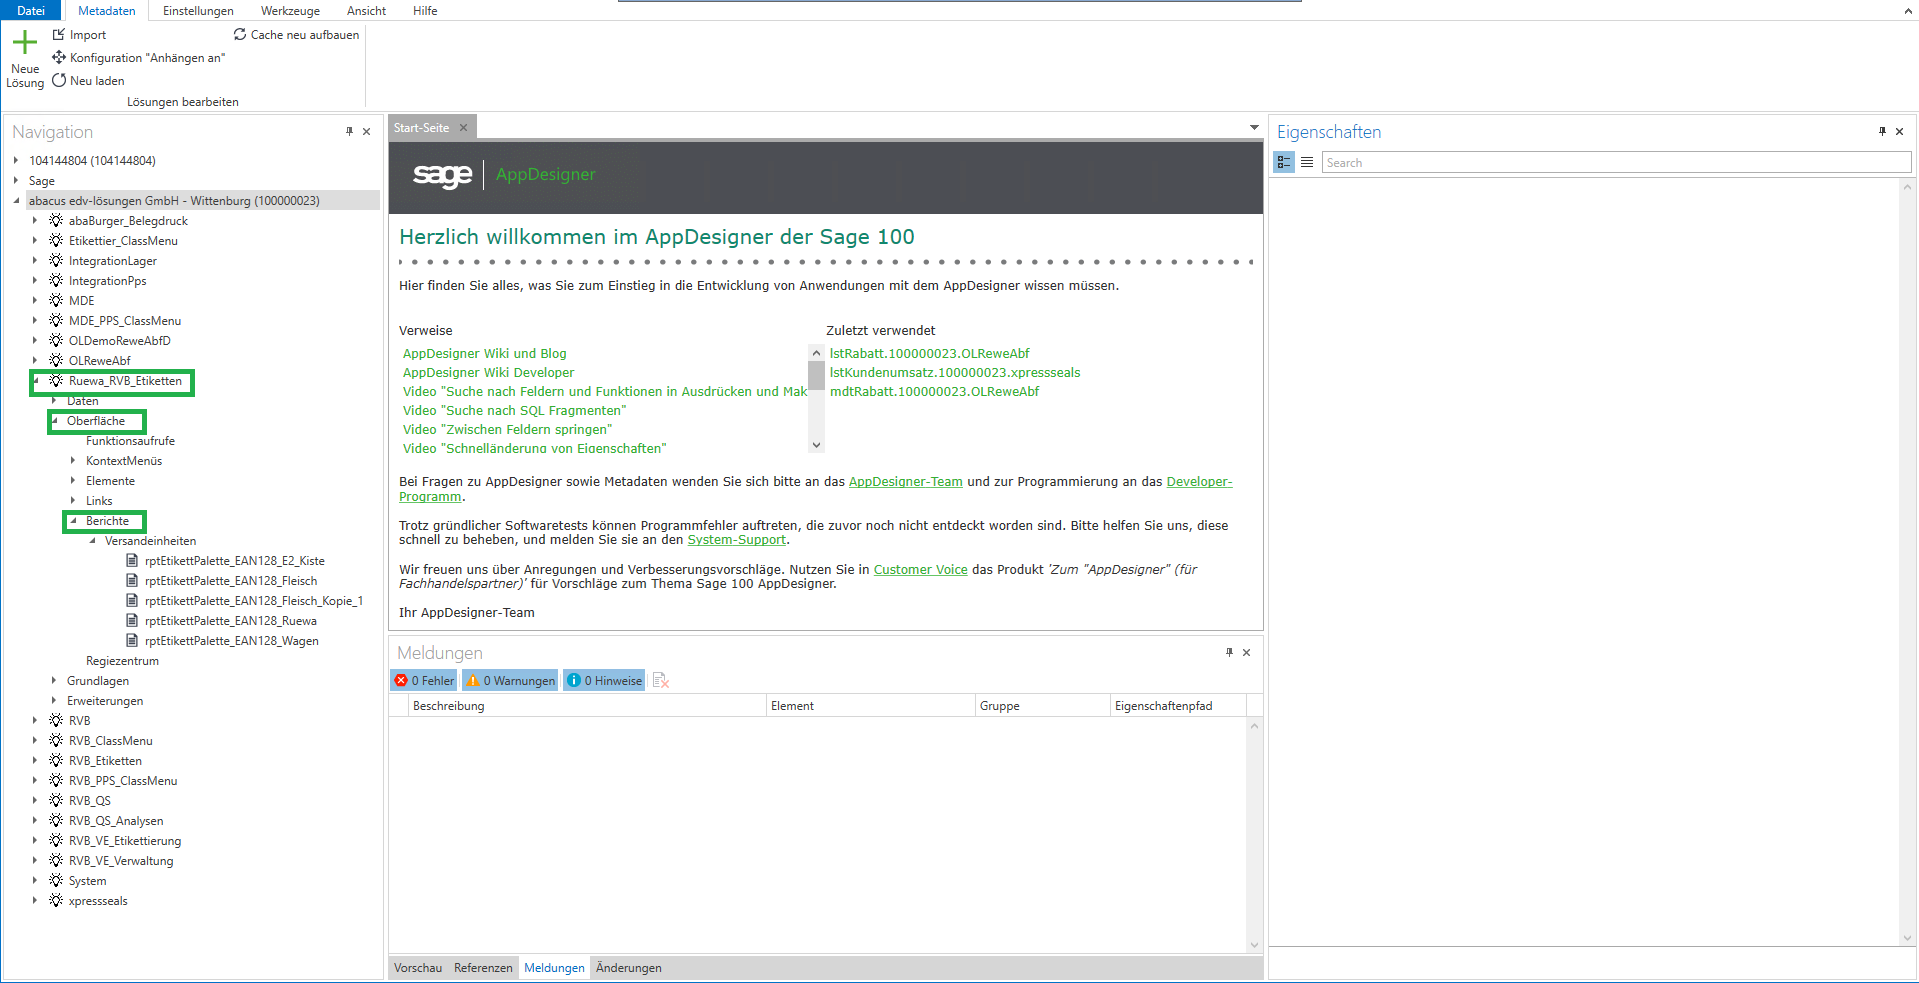
Task: Click the Import icon in ribbon
Action: point(59,35)
